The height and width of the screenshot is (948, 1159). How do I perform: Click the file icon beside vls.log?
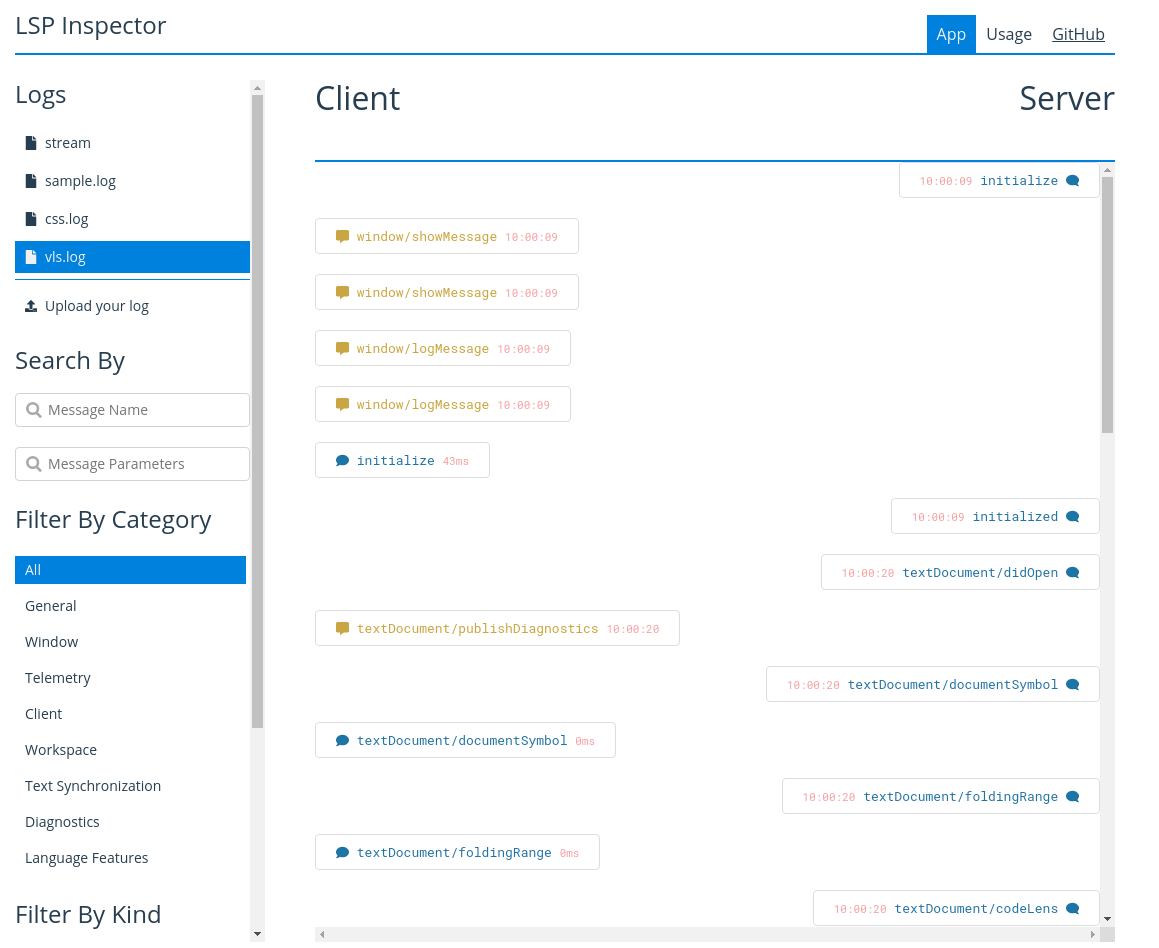click(31, 257)
